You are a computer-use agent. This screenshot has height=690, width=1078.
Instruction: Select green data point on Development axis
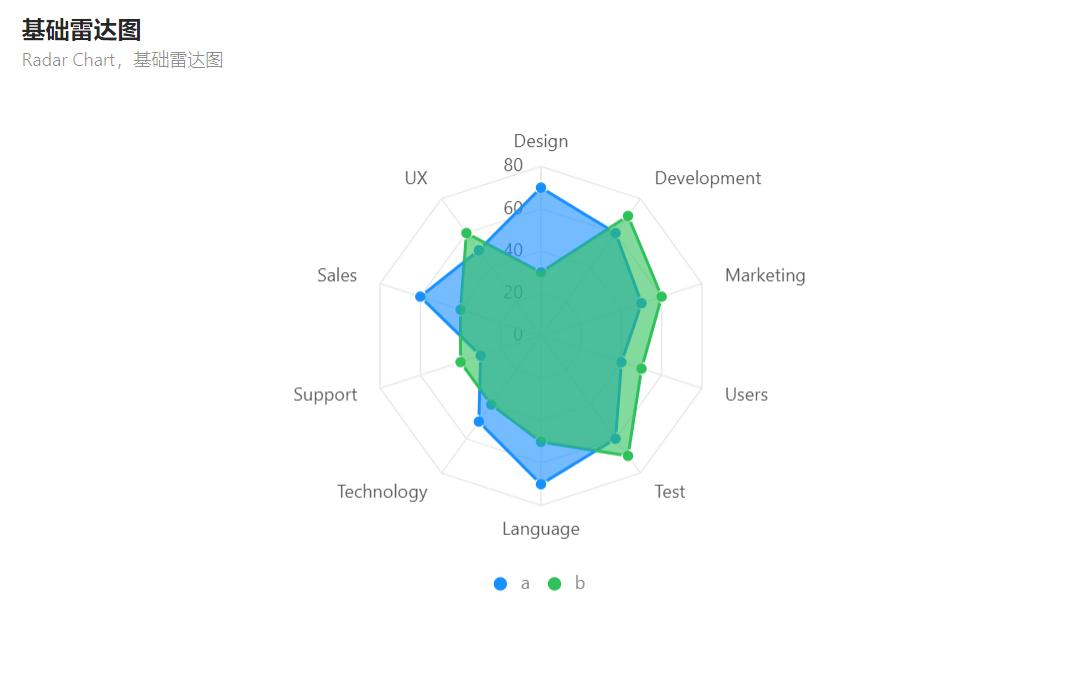[628, 216]
